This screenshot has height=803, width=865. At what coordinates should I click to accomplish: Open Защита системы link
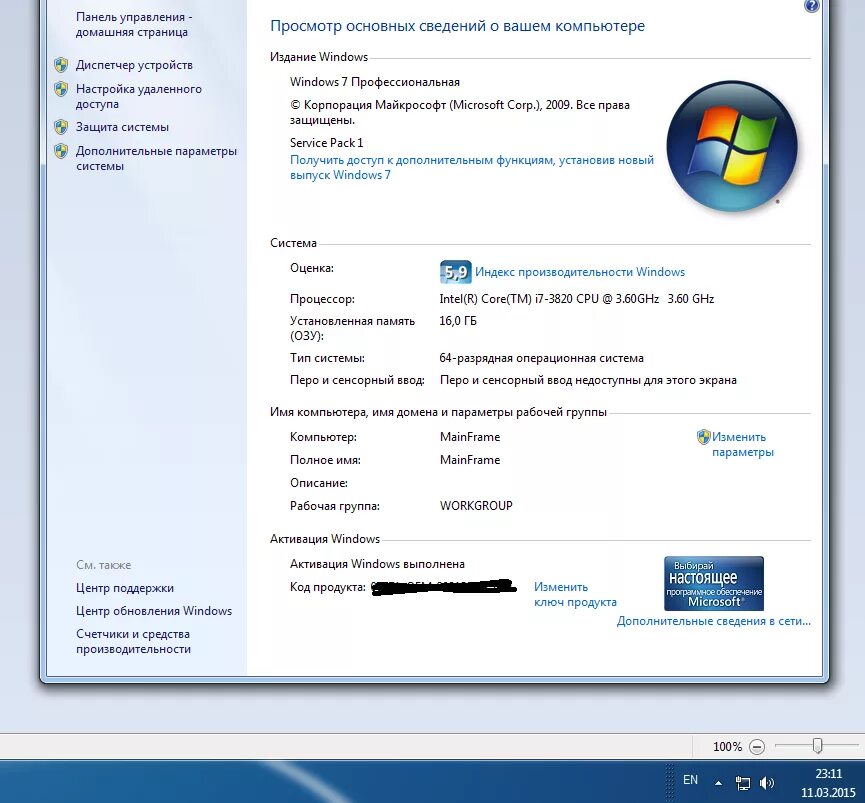tap(122, 127)
